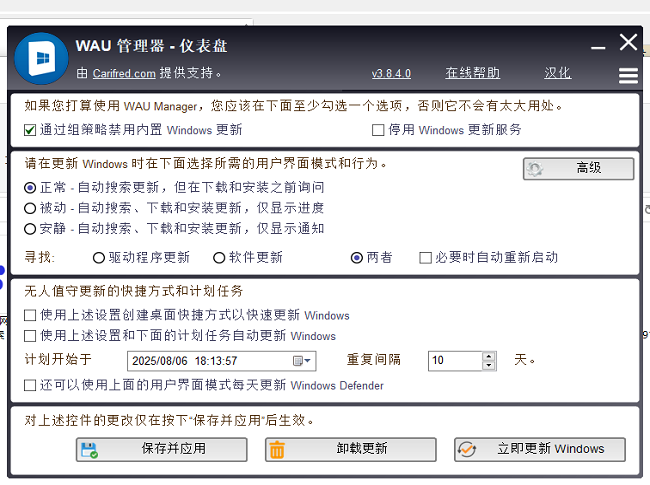Open the calendar dropdown of 计划开始于
Screen dimensions: 650x485
pos(302,361)
